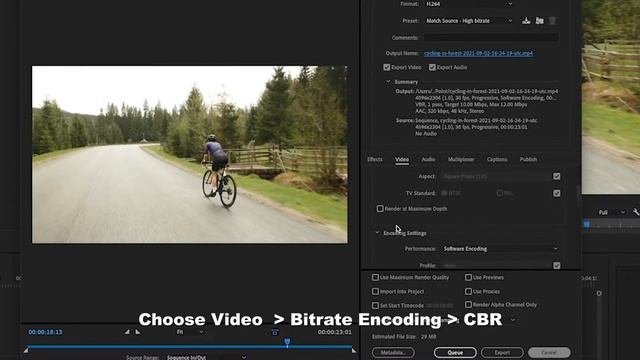Select the PAL radio button
This screenshot has height=360, width=640.
(499, 193)
